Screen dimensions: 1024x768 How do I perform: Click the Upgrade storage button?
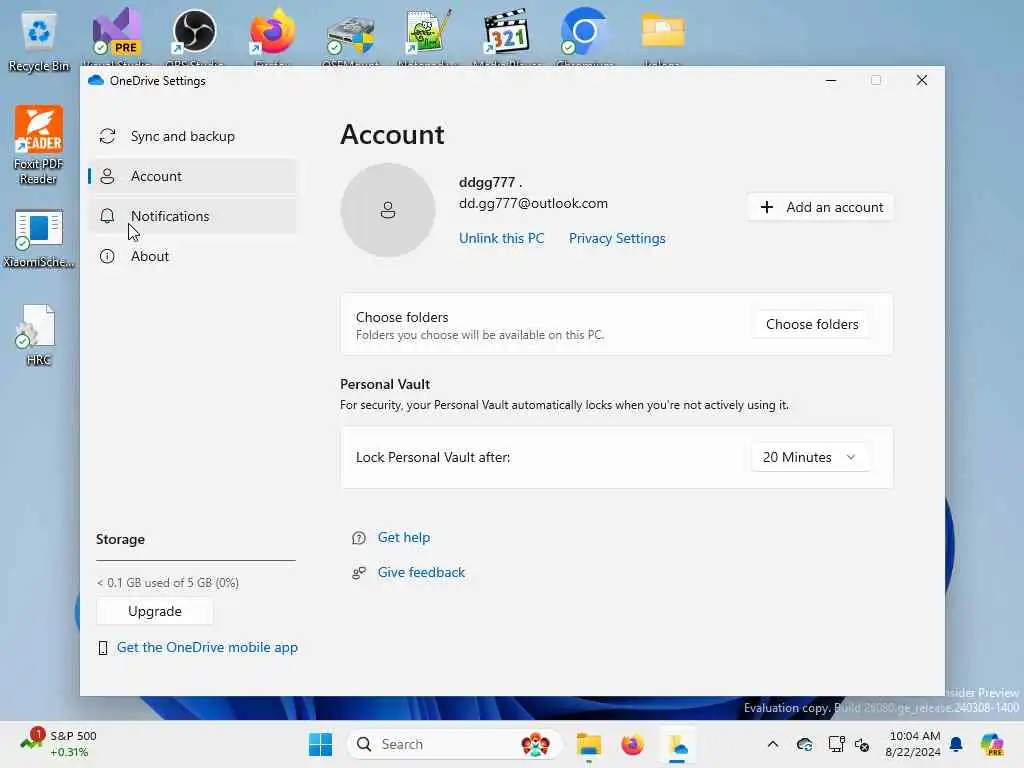155,611
